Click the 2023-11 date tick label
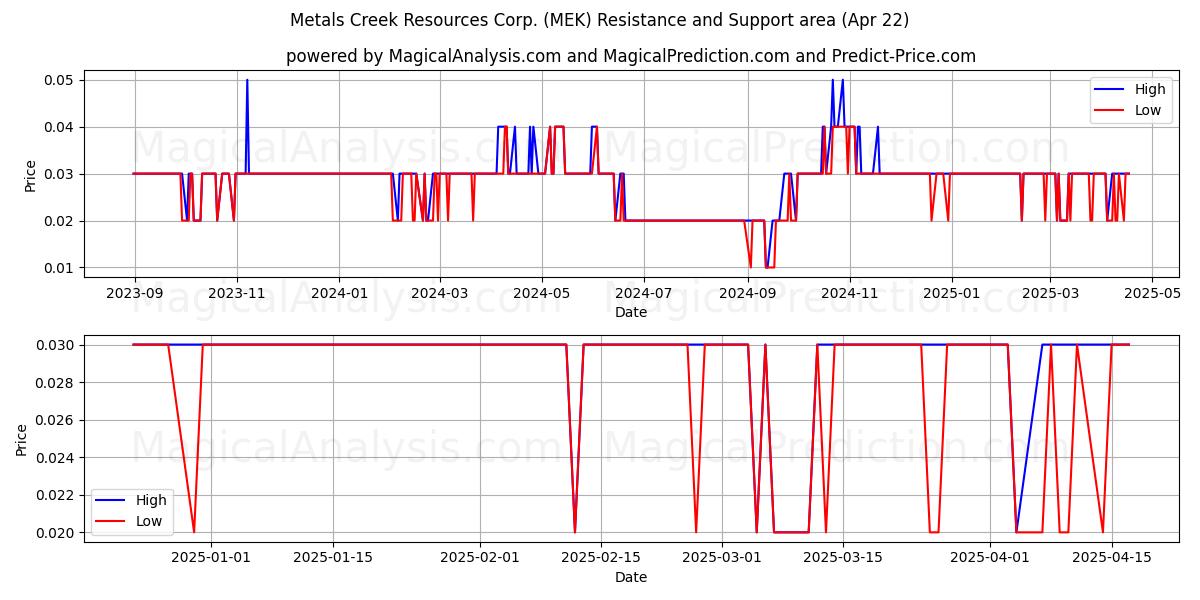The image size is (1200, 600). [237, 293]
